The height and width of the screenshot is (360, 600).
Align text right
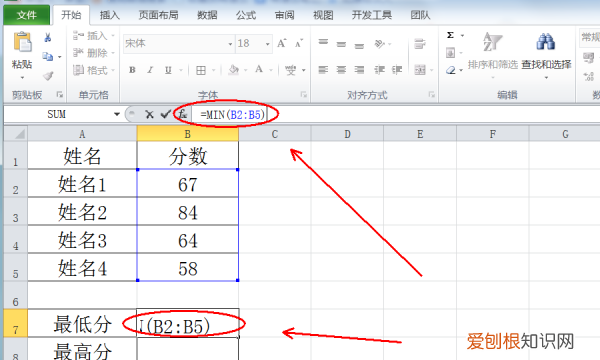(359, 70)
